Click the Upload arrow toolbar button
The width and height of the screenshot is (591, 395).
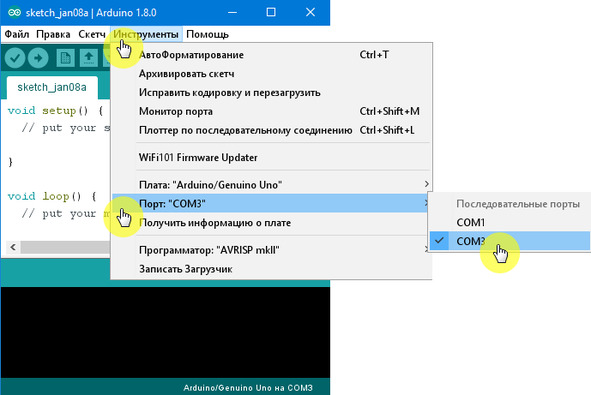(x=38, y=58)
